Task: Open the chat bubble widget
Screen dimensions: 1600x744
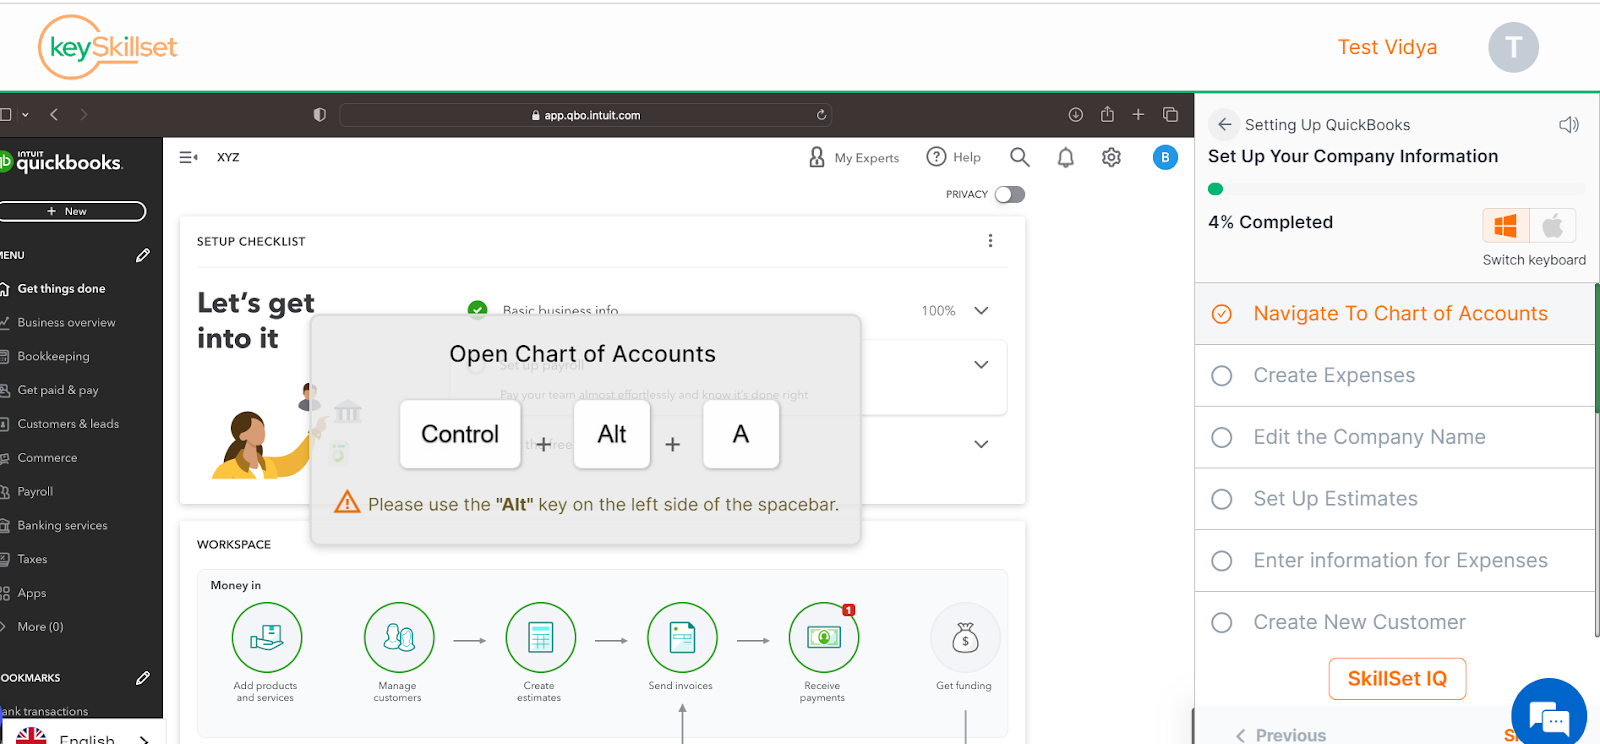Action: pos(1549,714)
